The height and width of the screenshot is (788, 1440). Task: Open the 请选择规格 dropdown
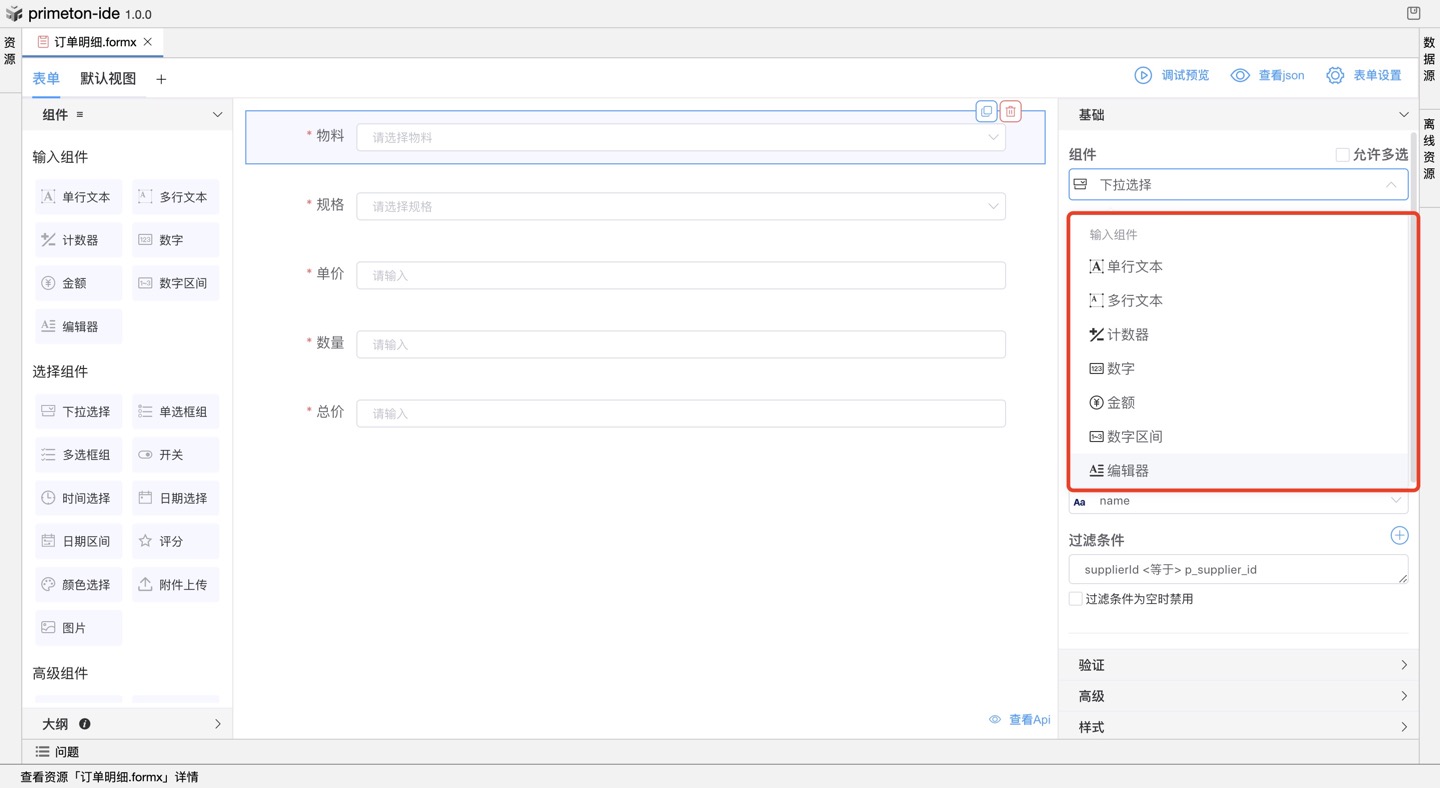[680, 207]
